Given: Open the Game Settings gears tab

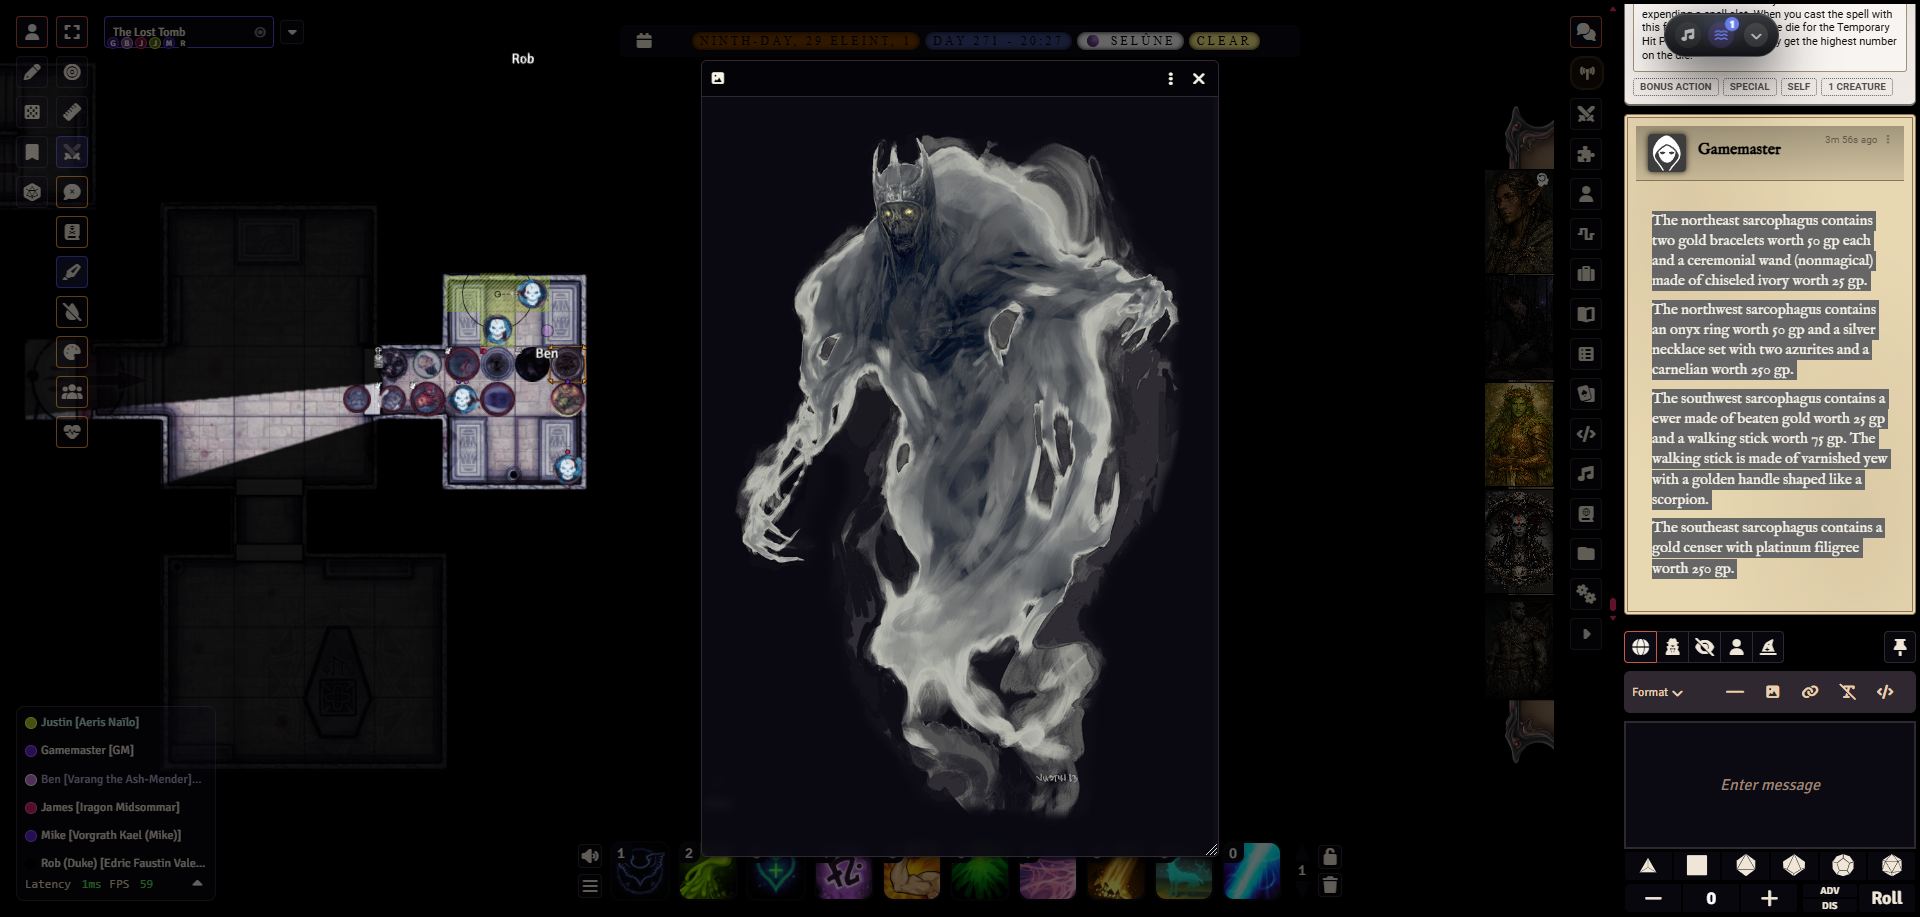Looking at the screenshot, I should (1586, 593).
